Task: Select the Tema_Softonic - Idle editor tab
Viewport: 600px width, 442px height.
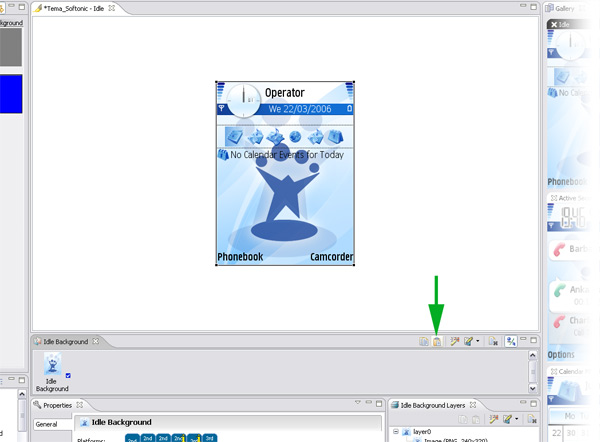Action: click(x=72, y=8)
